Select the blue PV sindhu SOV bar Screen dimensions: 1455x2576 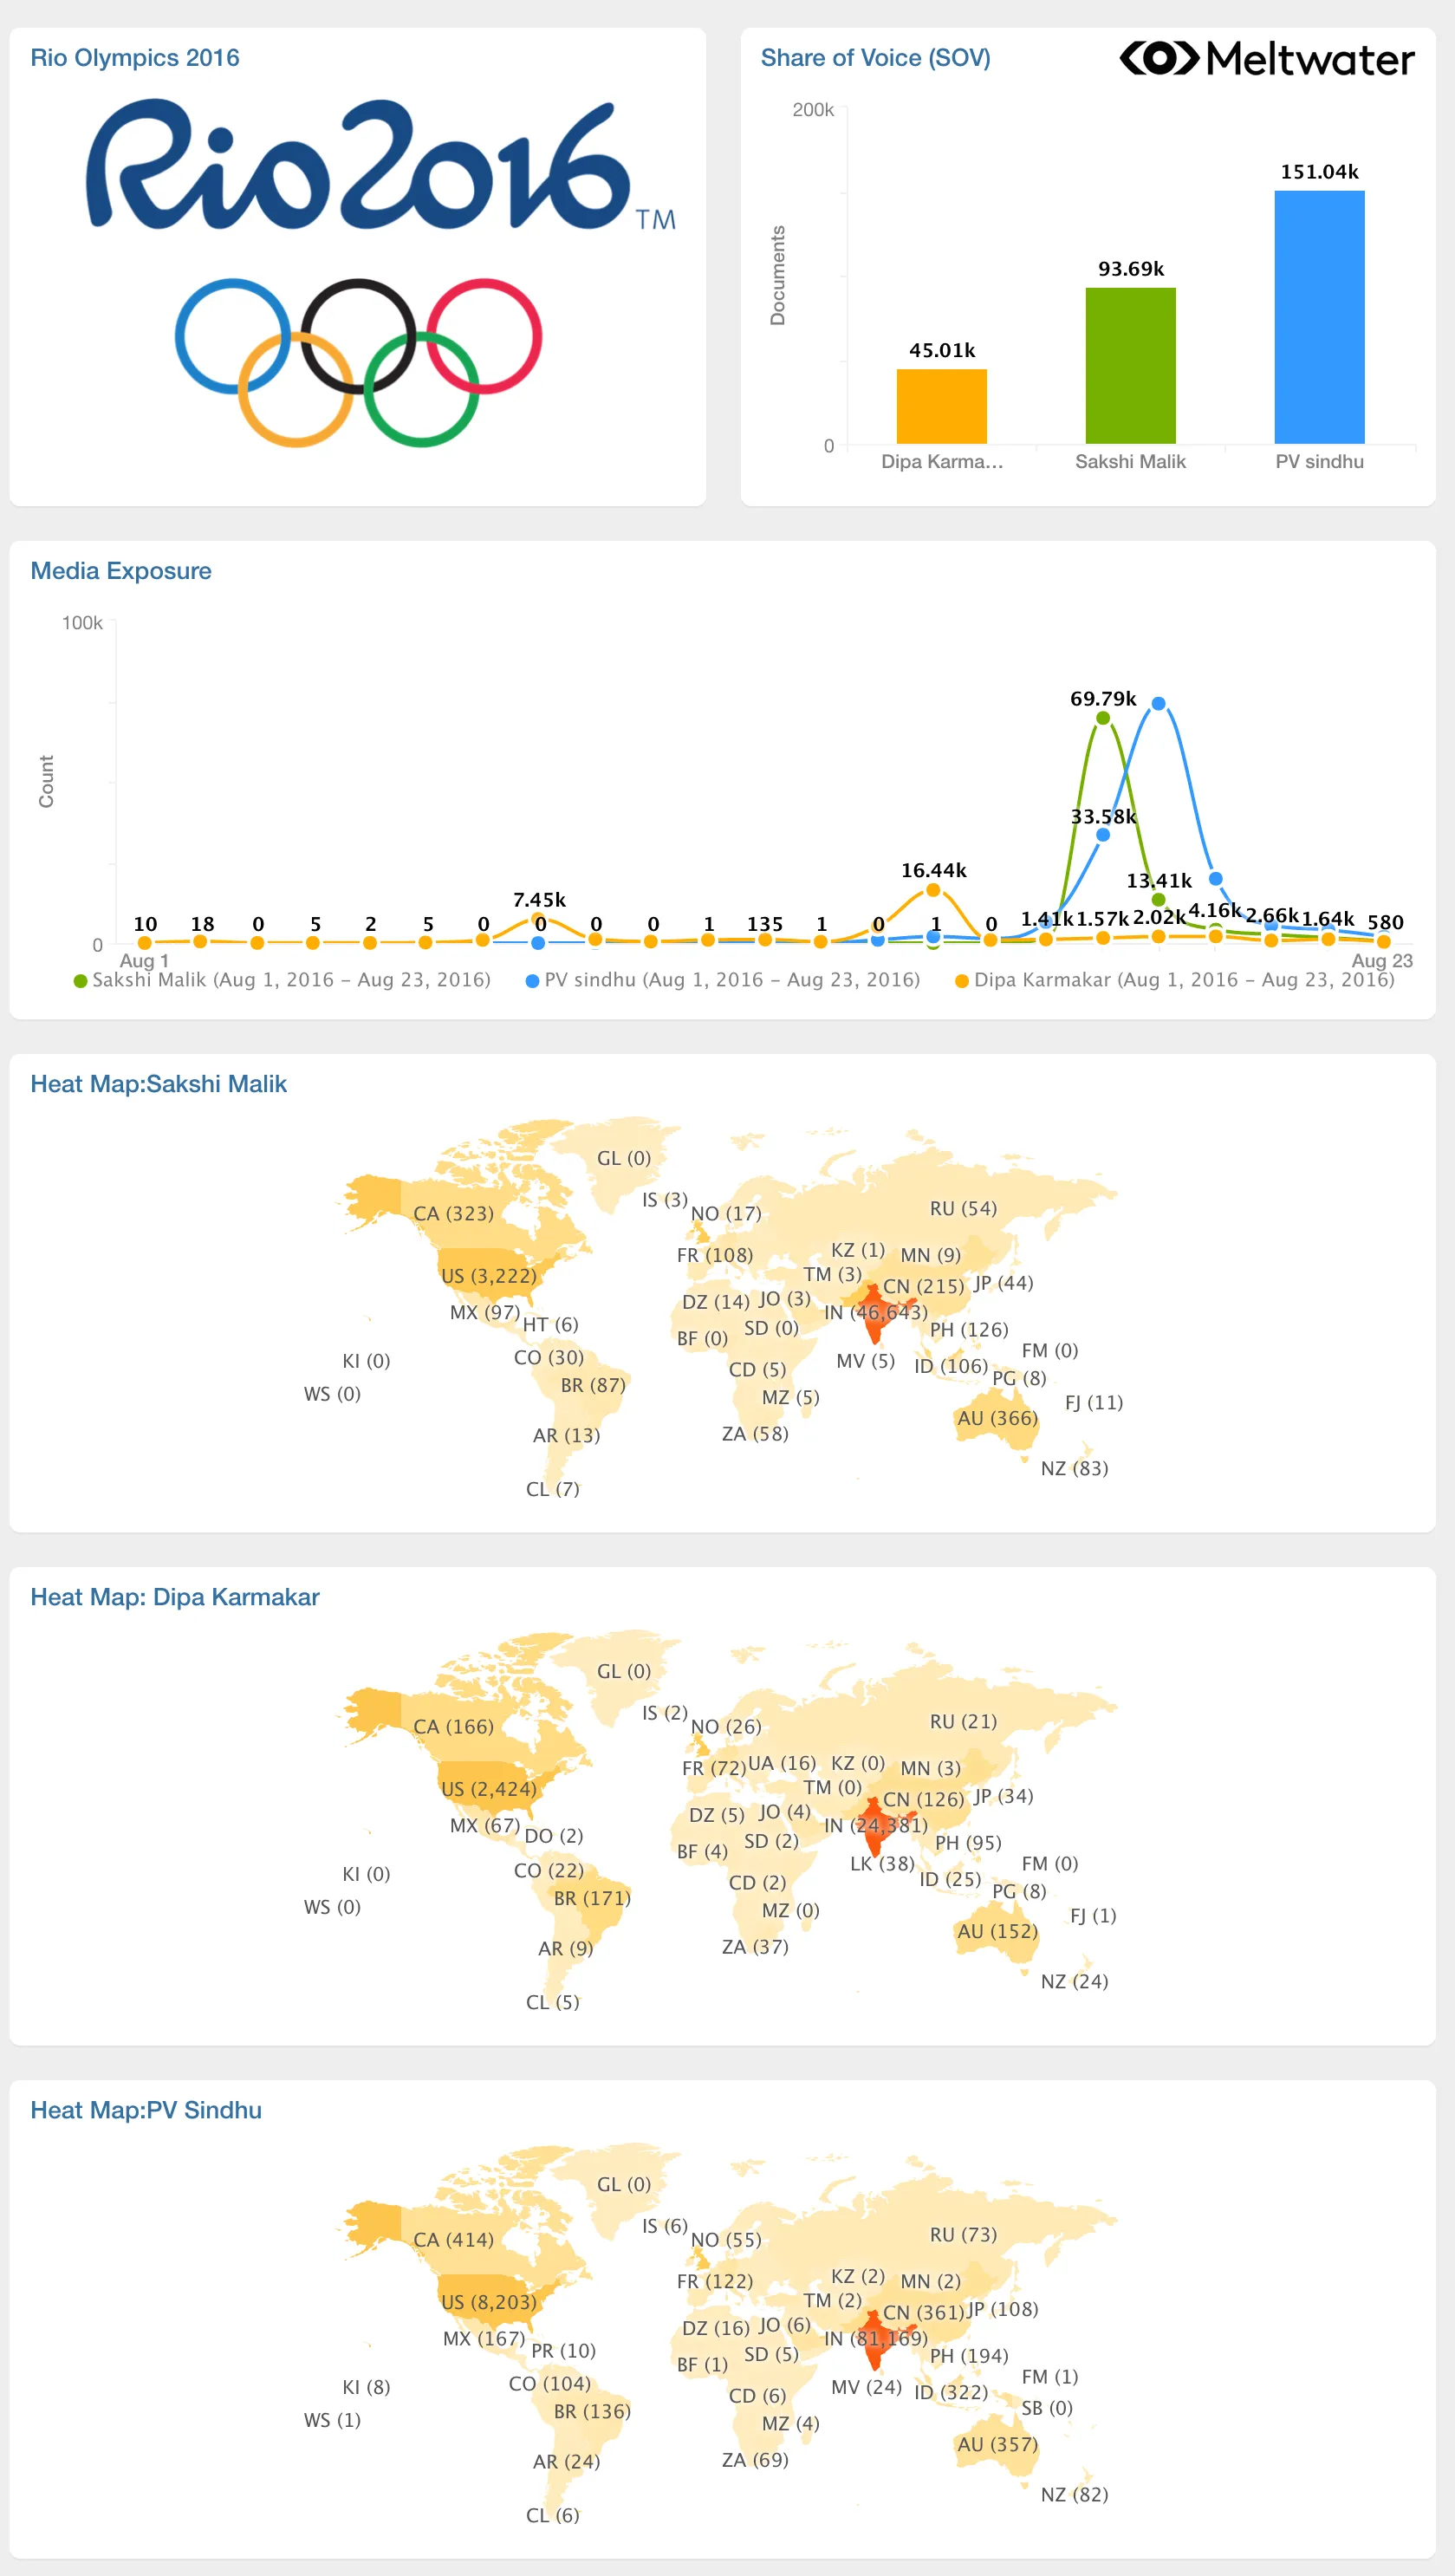(x=1319, y=317)
